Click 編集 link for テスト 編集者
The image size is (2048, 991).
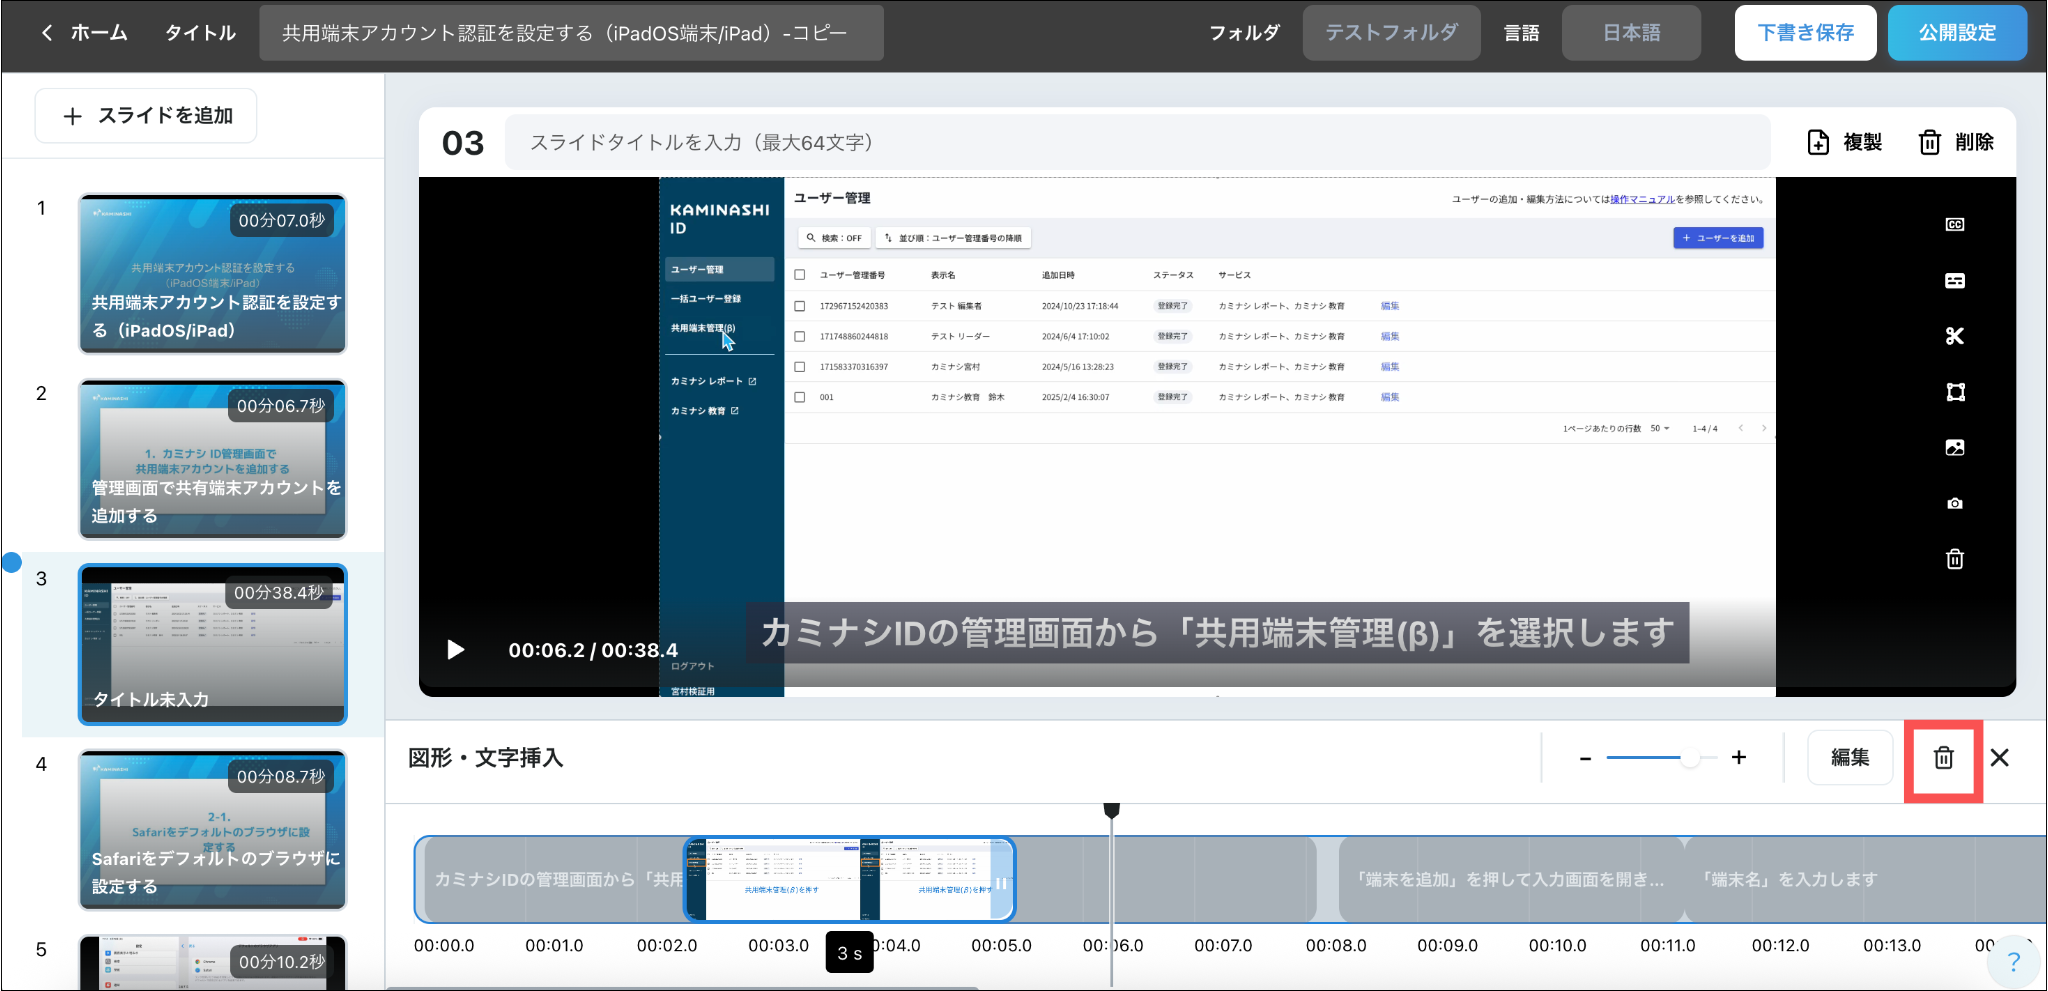[x=1390, y=306]
